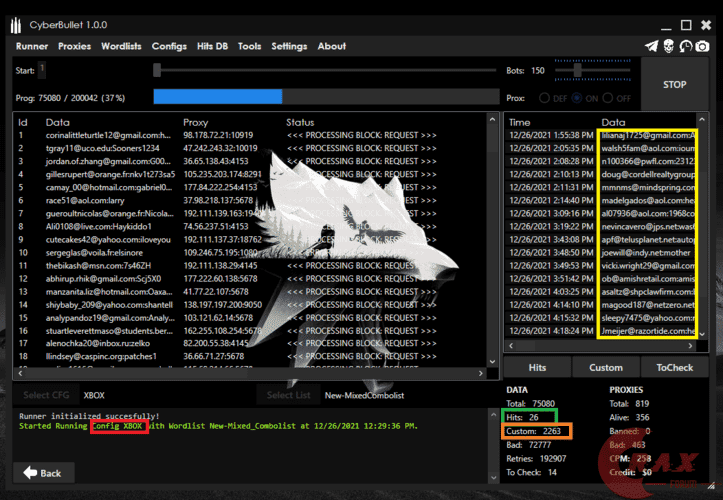Open the About menu

point(332,46)
